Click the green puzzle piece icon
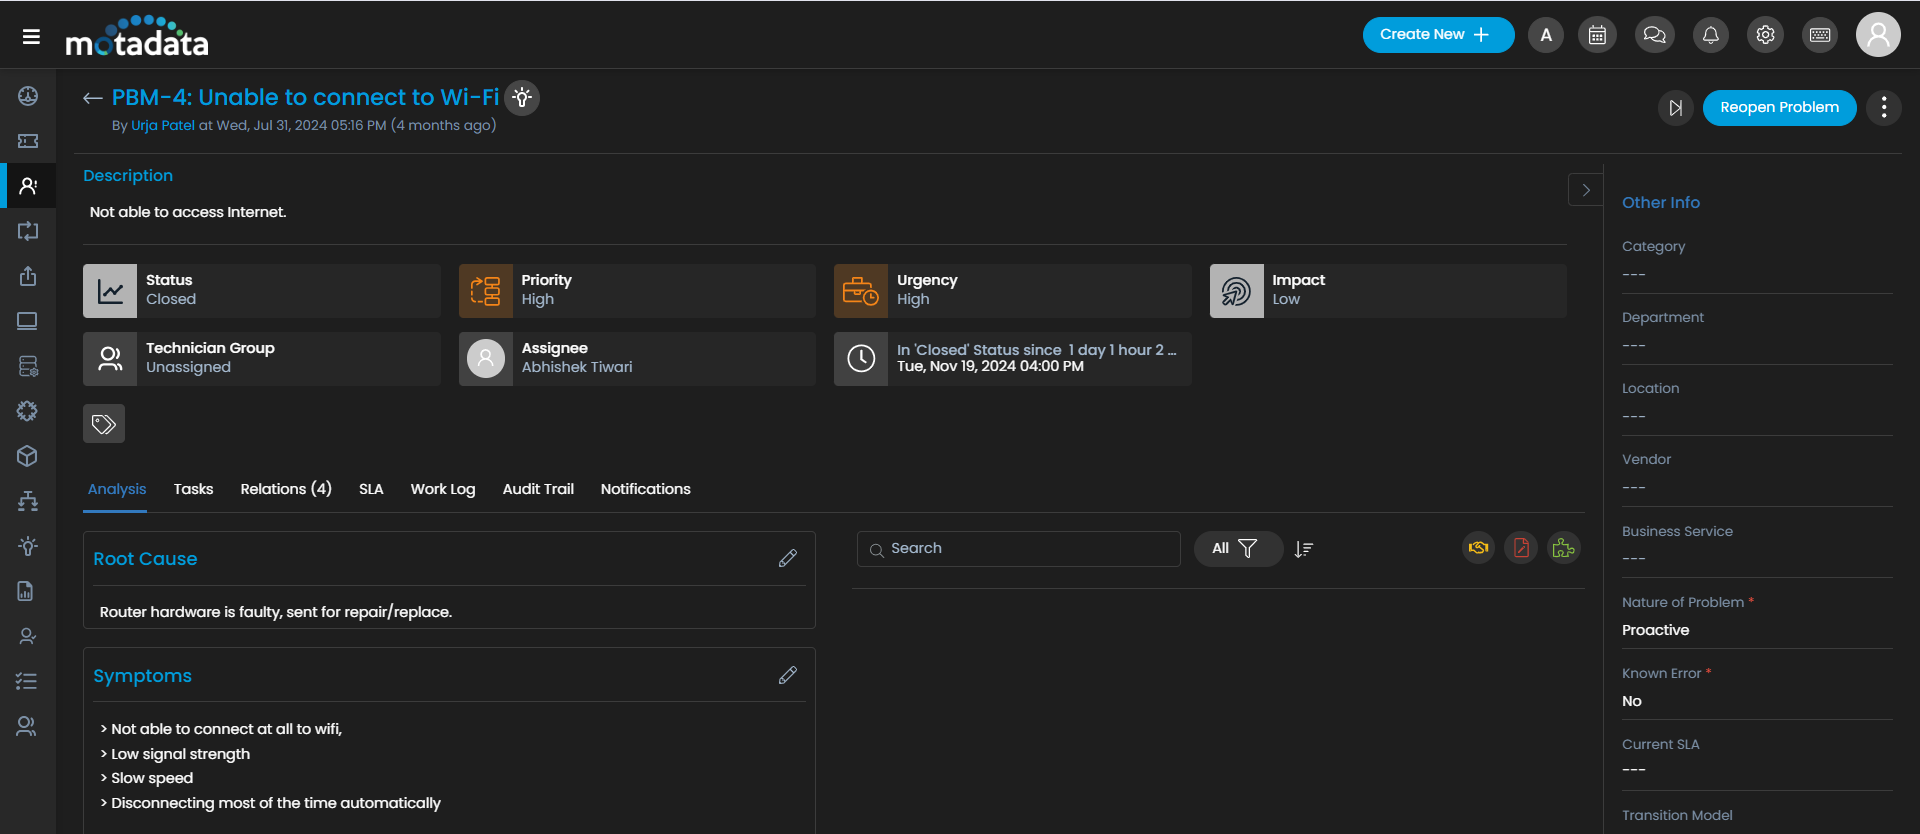 (x=1564, y=548)
